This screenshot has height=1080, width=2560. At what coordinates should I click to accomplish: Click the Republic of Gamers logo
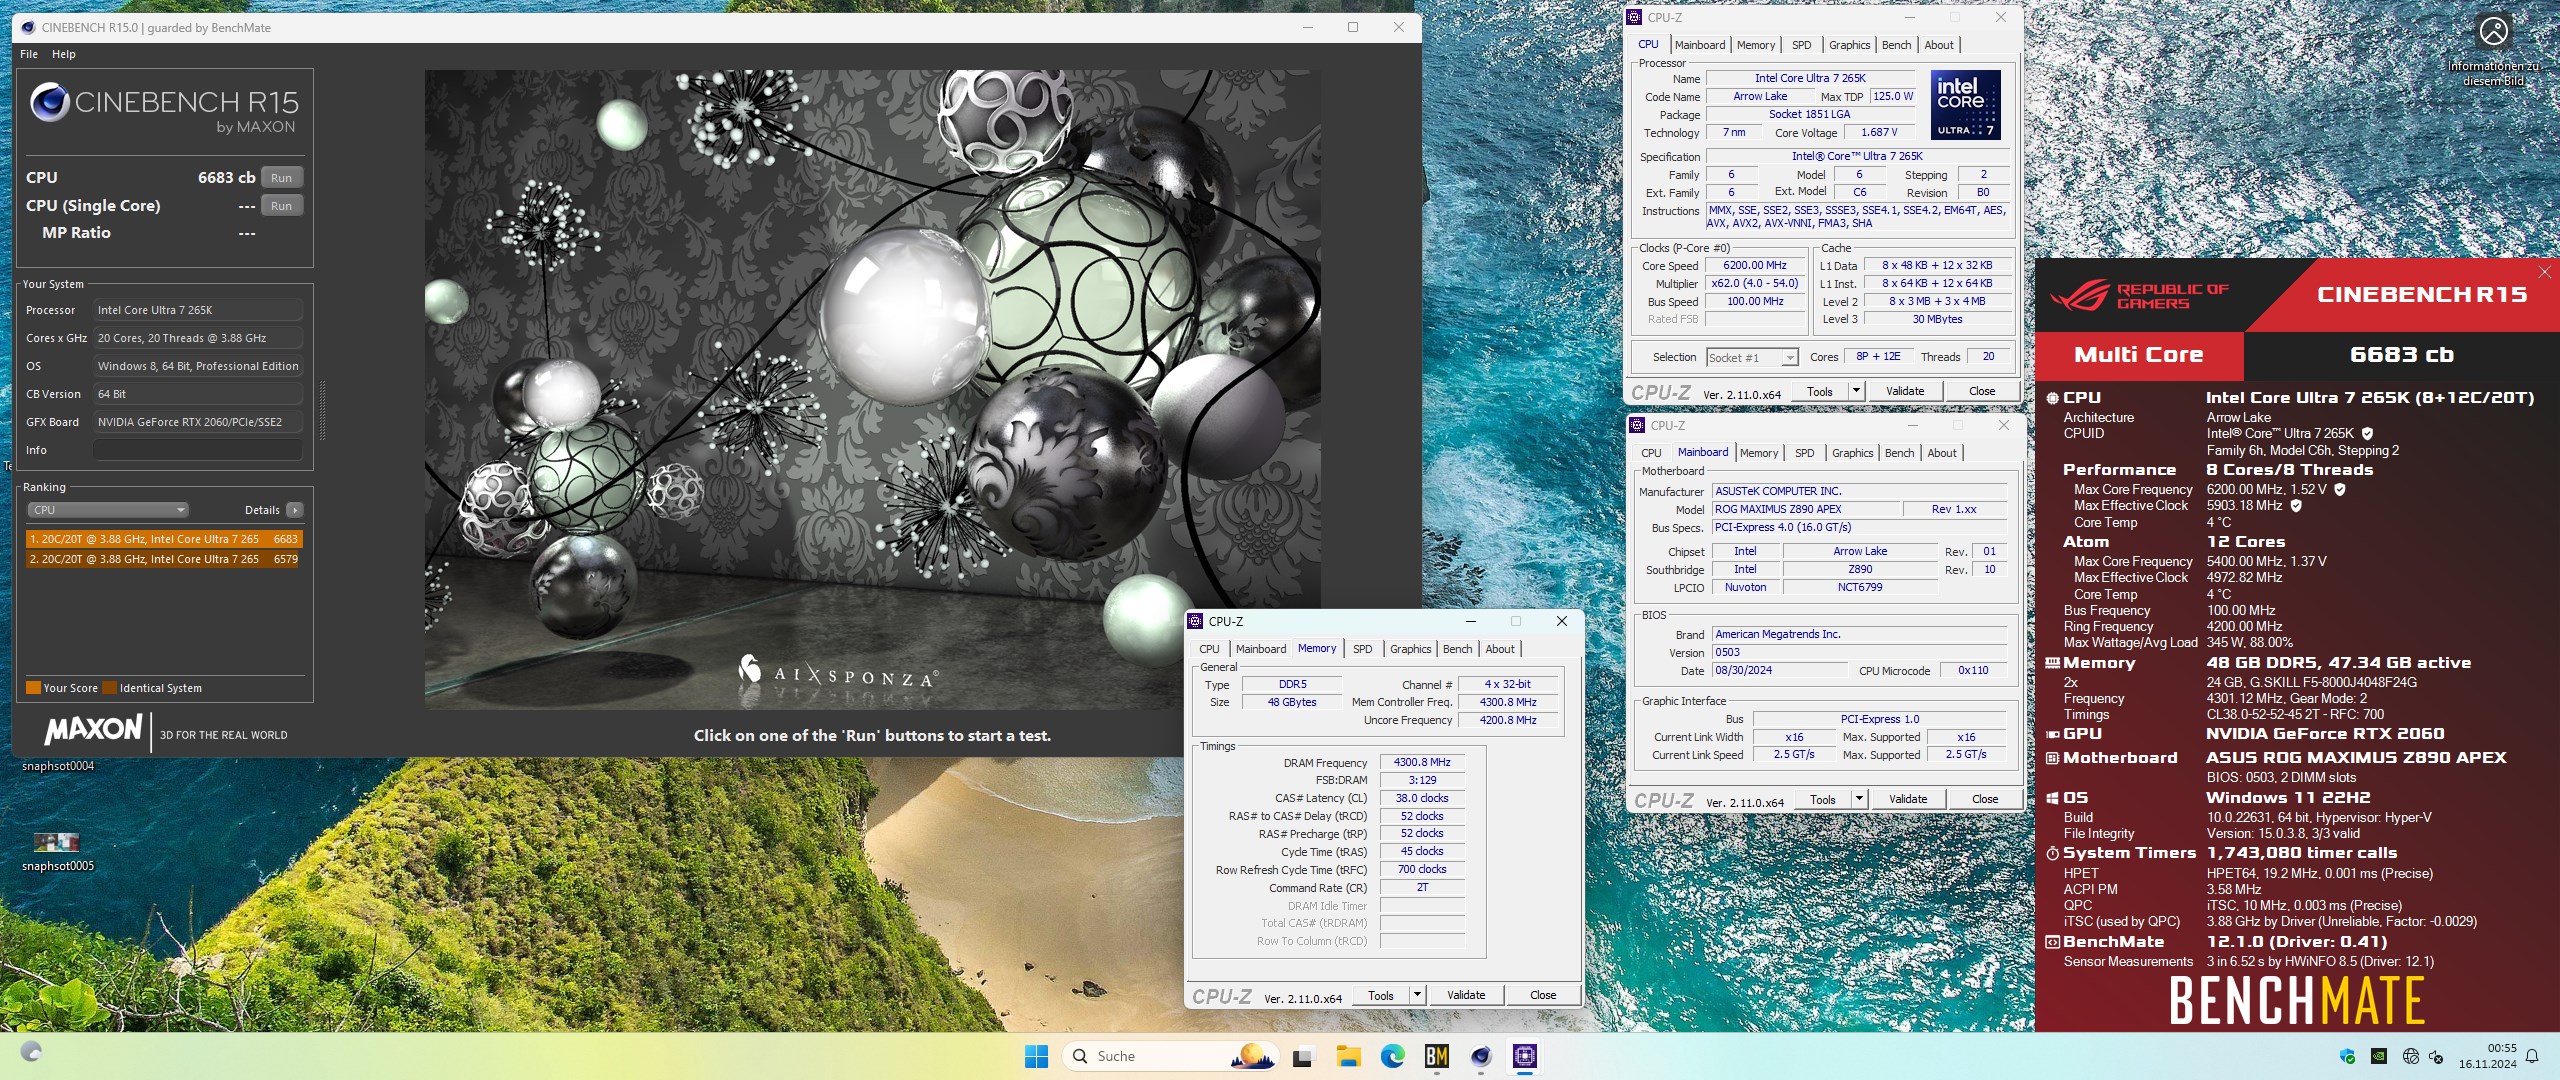[2139, 295]
